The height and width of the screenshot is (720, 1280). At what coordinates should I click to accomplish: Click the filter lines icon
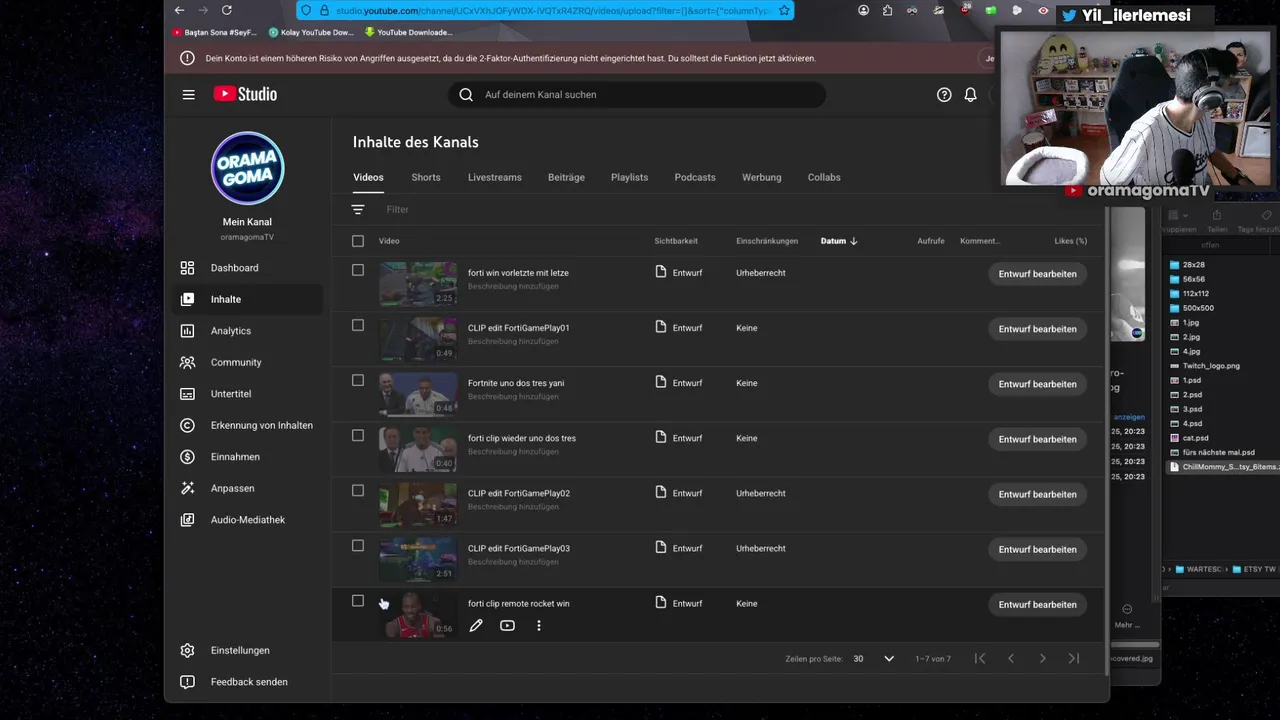[x=358, y=209]
